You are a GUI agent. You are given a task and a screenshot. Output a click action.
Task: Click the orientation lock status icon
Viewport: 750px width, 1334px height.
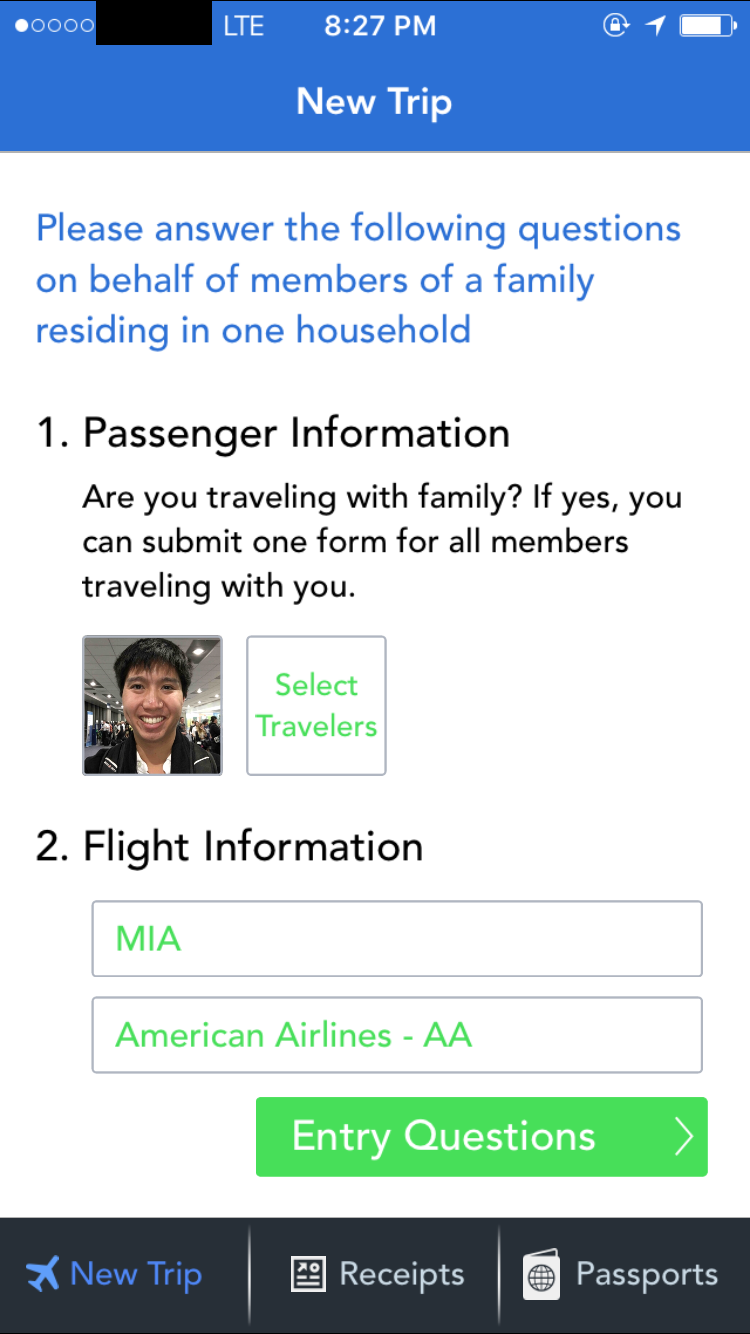click(x=616, y=26)
